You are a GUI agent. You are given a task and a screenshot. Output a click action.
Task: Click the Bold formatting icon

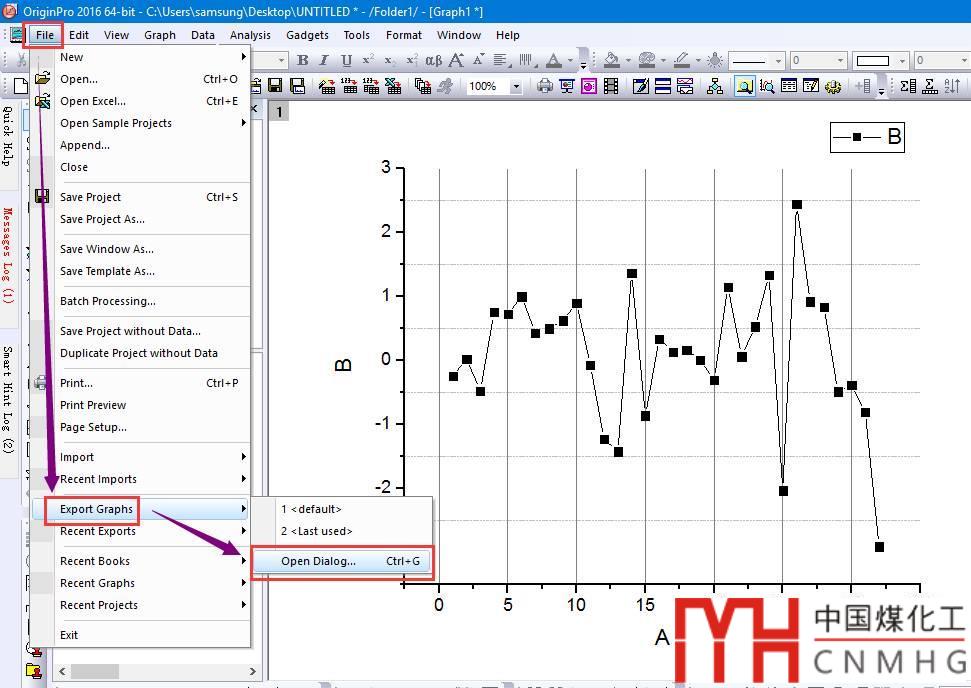pyautogui.click(x=303, y=61)
